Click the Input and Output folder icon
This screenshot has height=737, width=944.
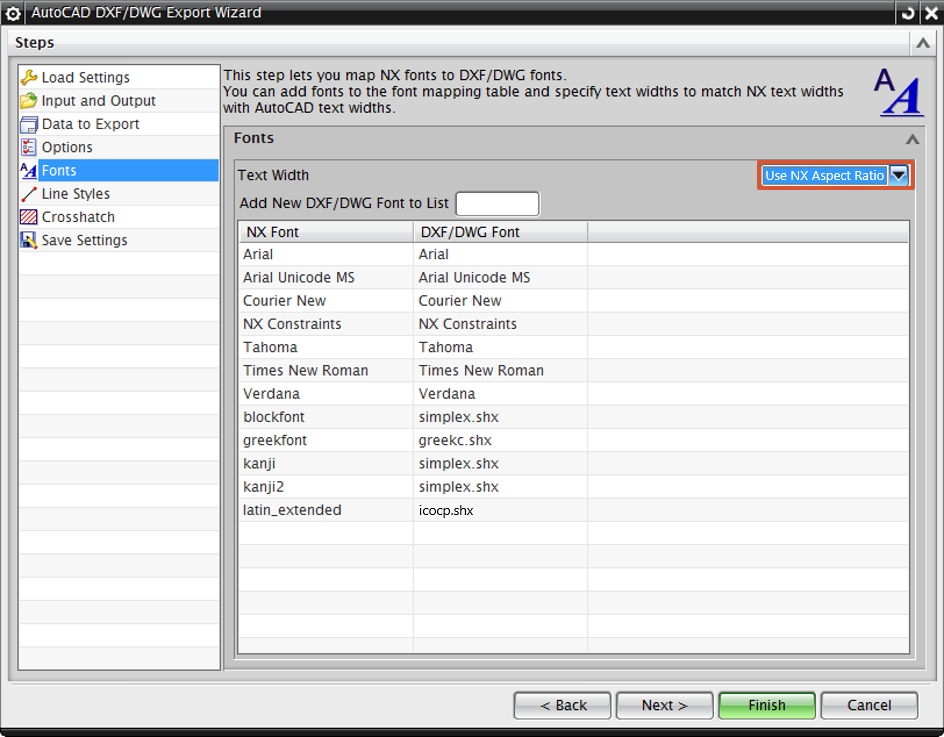(x=29, y=101)
